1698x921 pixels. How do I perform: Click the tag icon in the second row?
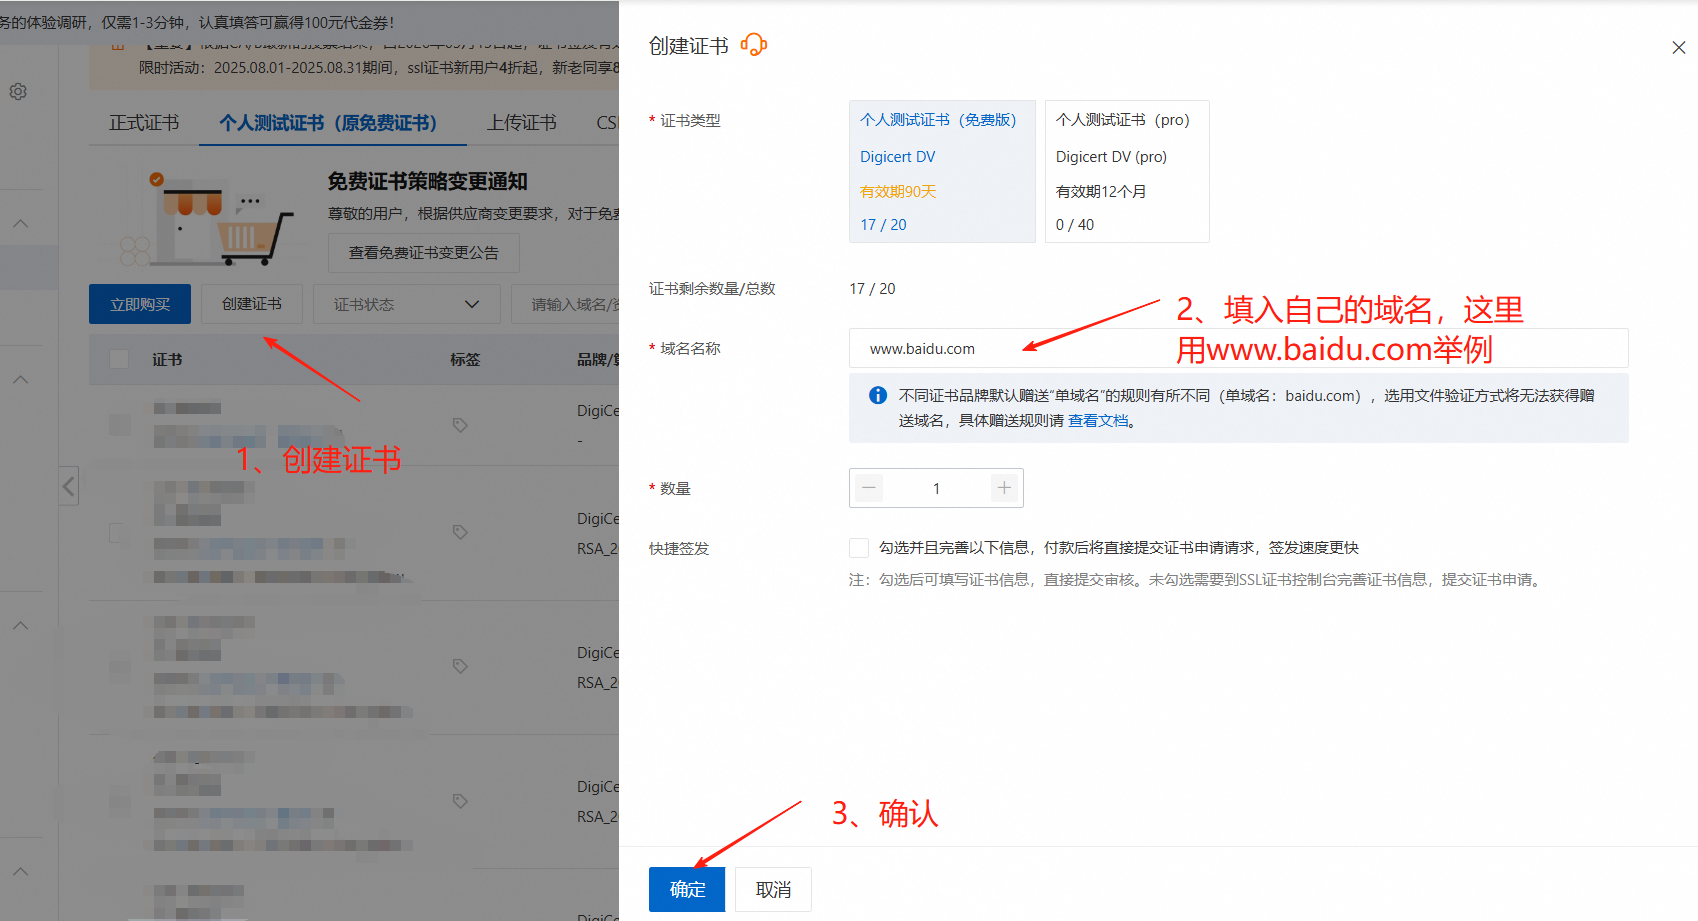point(460,532)
